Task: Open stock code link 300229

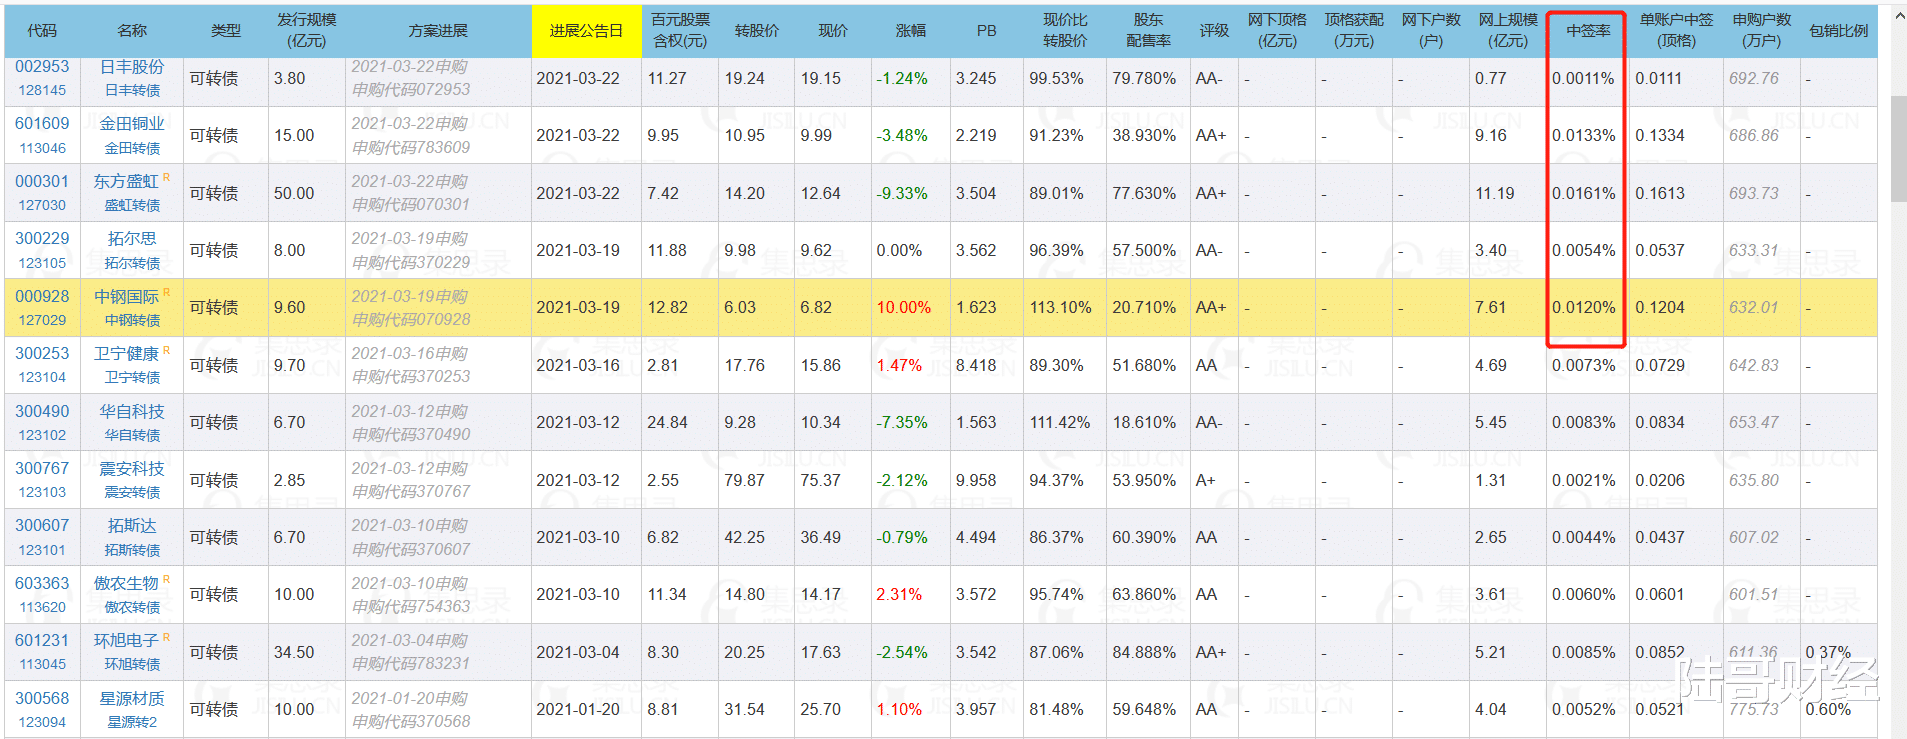Action: tap(42, 239)
